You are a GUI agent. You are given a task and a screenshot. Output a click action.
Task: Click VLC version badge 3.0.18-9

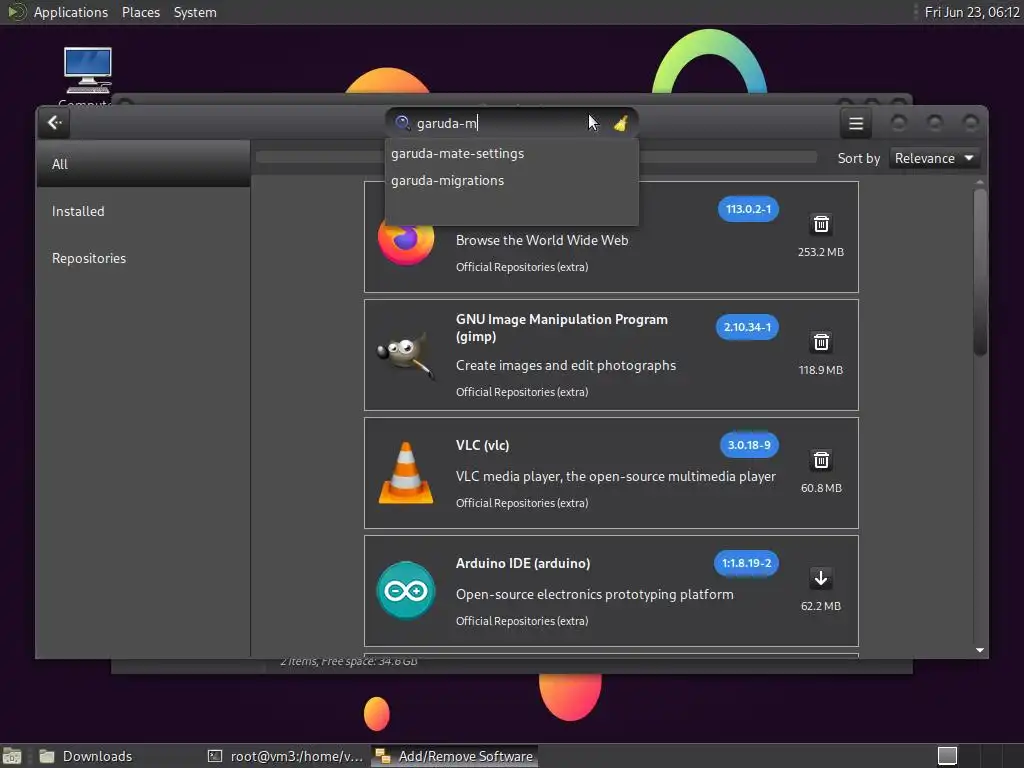coord(749,445)
